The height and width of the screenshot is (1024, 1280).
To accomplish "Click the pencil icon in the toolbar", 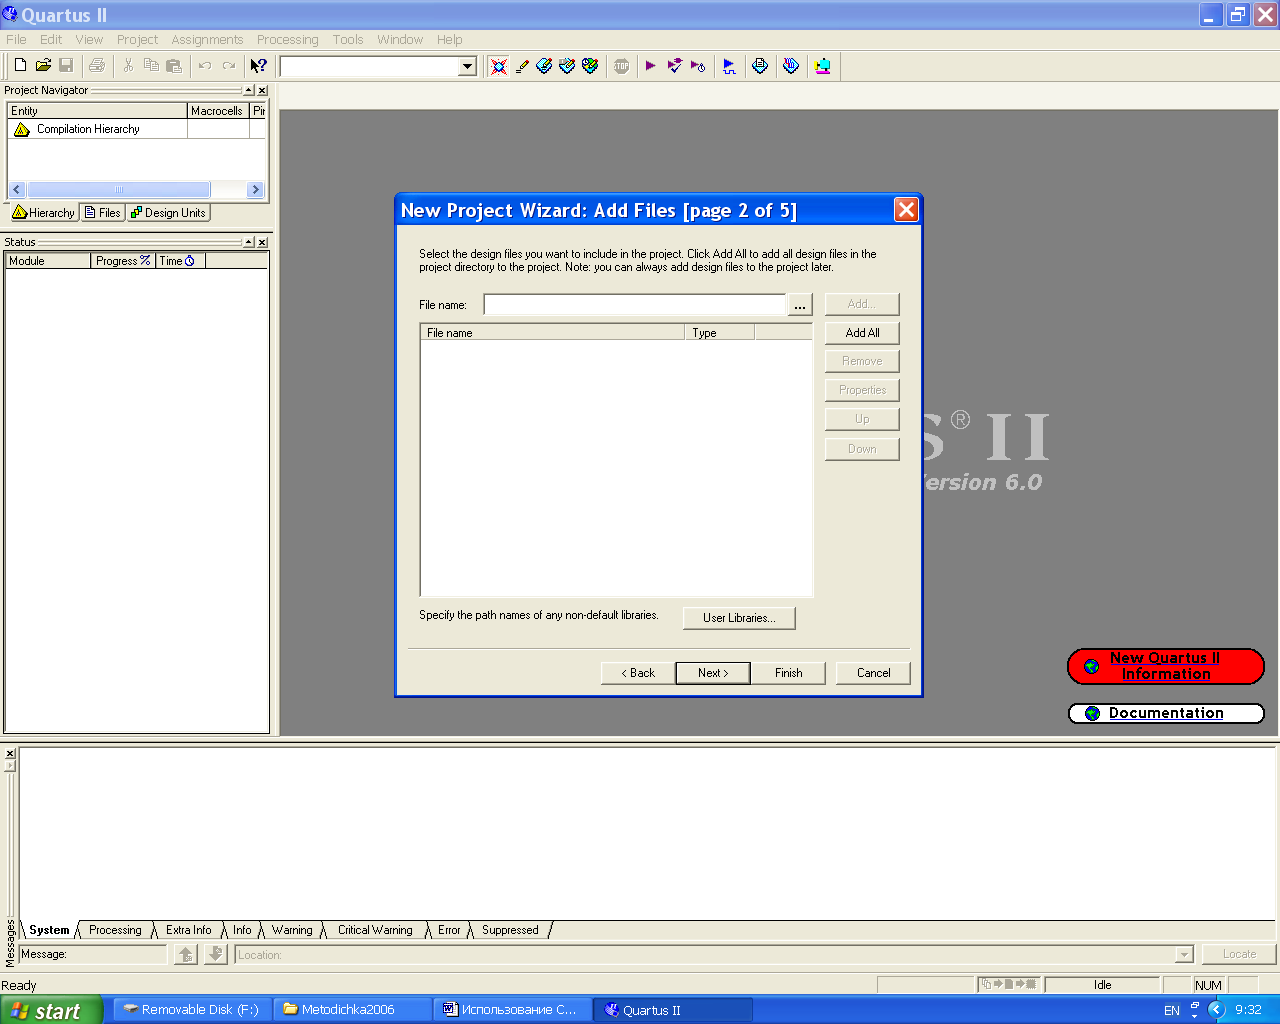I will [x=522, y=66].
